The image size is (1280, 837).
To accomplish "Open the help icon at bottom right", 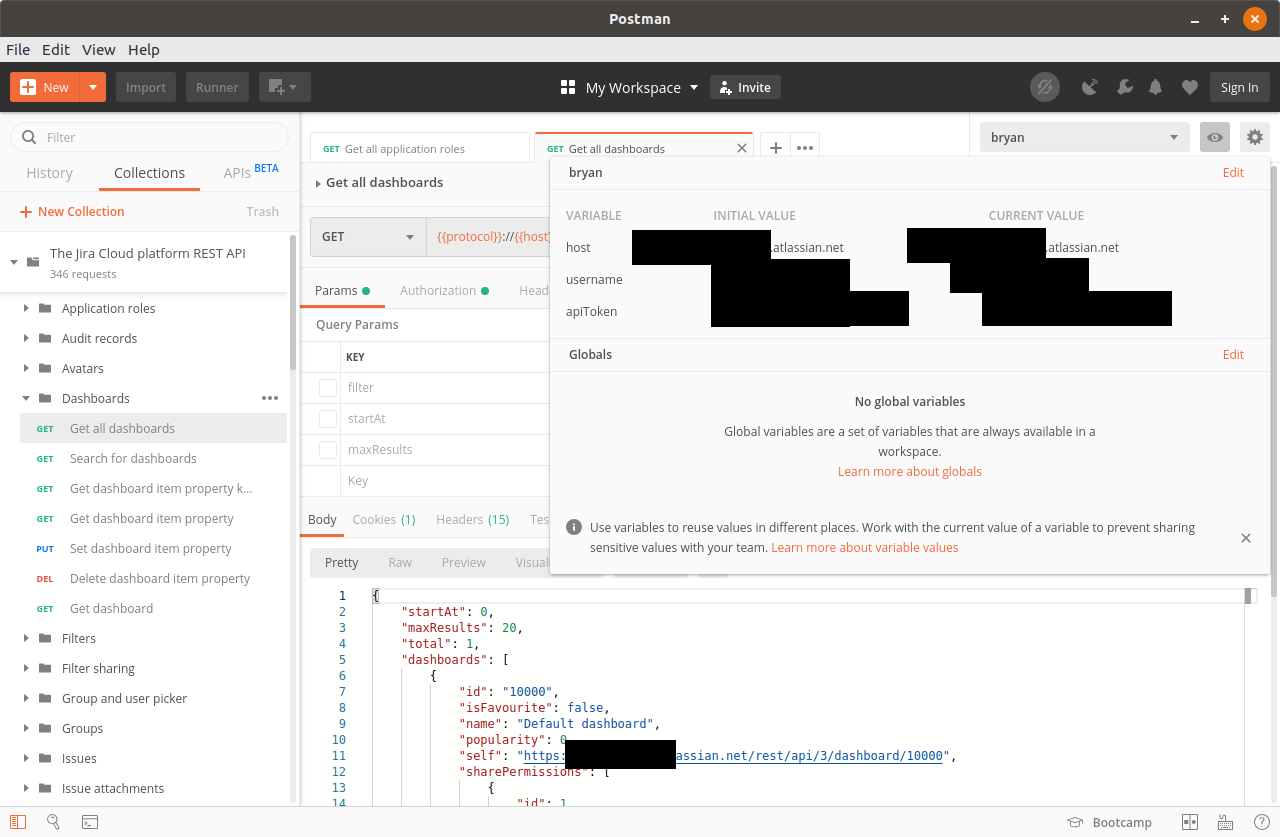I will pos(1262,821).
